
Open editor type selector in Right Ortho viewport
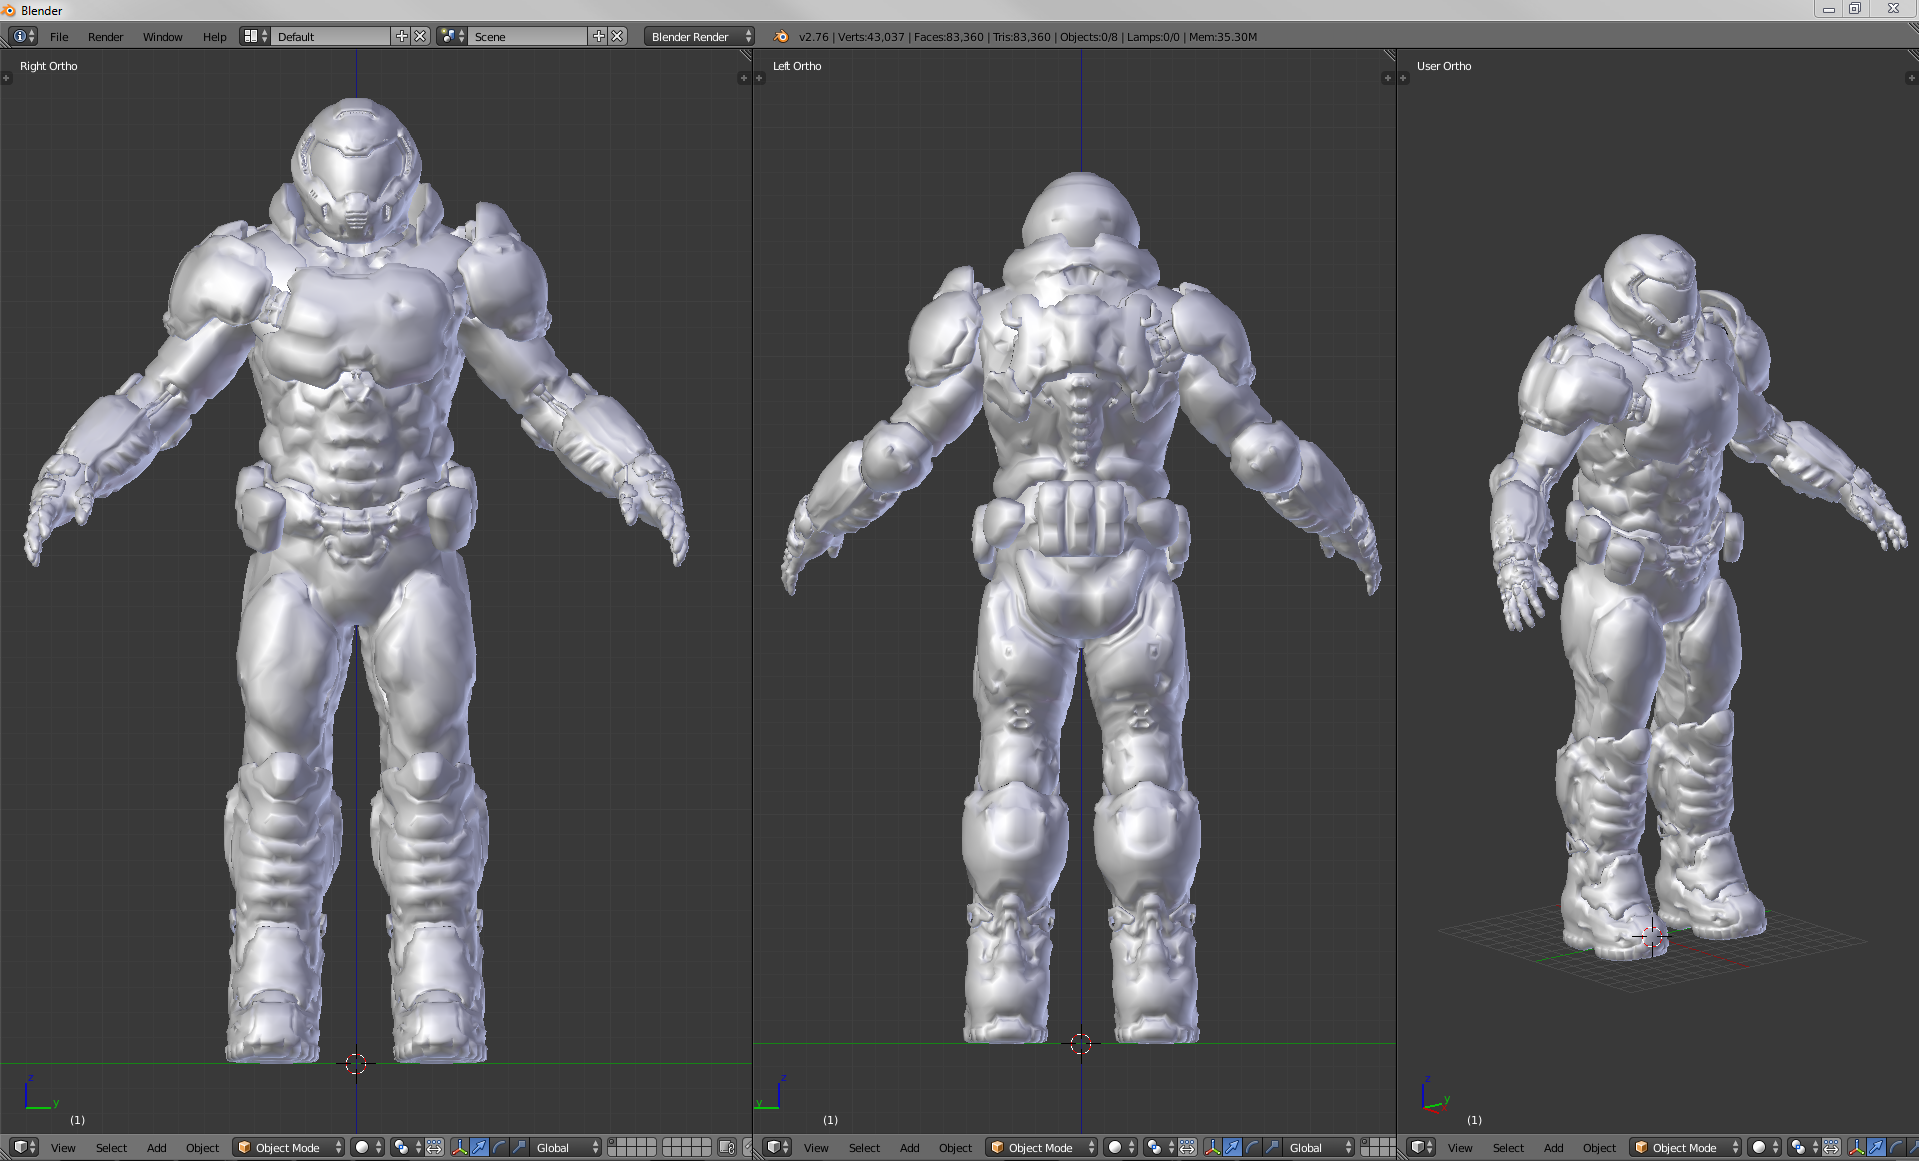coord(24,1147)
